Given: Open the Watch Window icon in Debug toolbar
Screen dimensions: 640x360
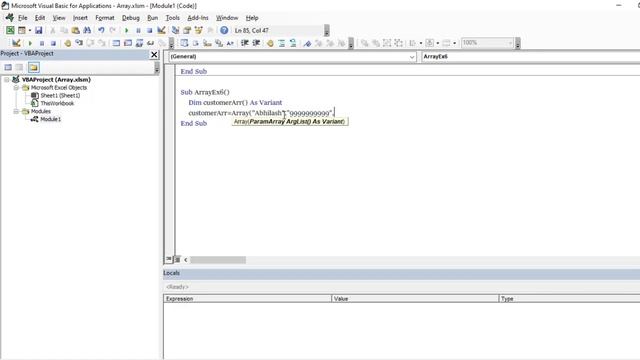Looking at the screenshot, I should click(x=139, y=43).
